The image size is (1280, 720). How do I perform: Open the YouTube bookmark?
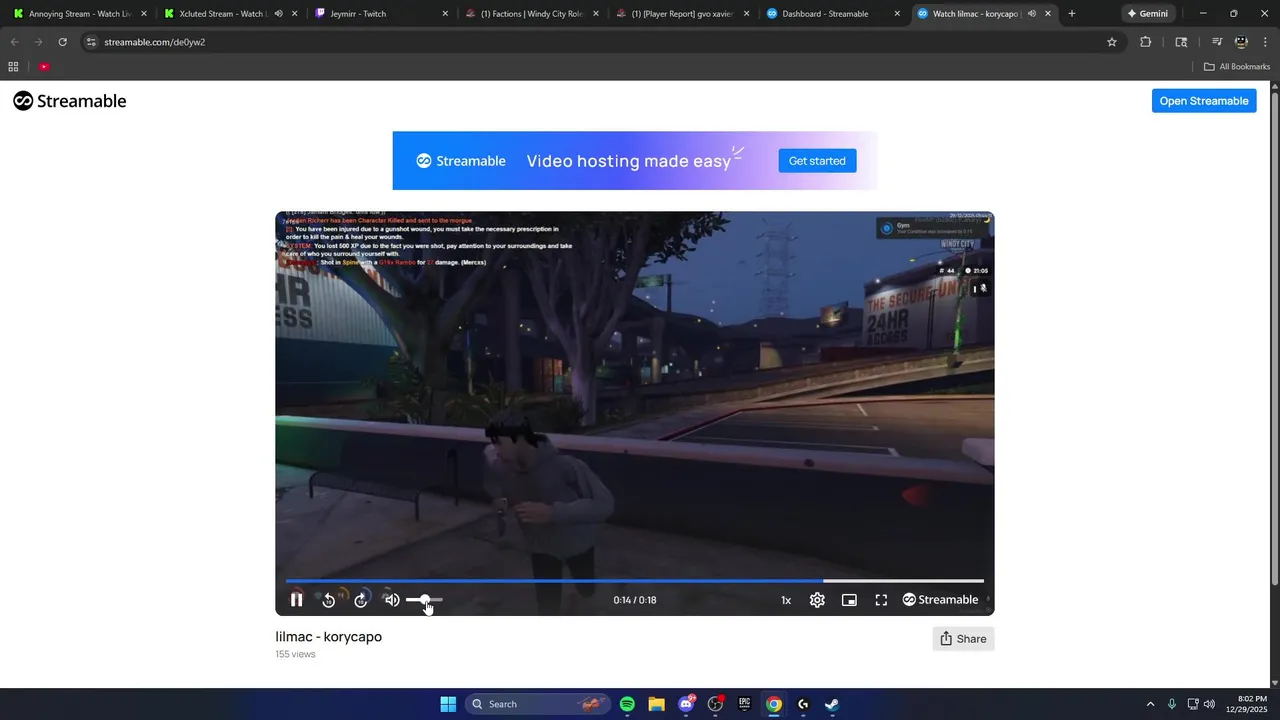pos(44,67)
